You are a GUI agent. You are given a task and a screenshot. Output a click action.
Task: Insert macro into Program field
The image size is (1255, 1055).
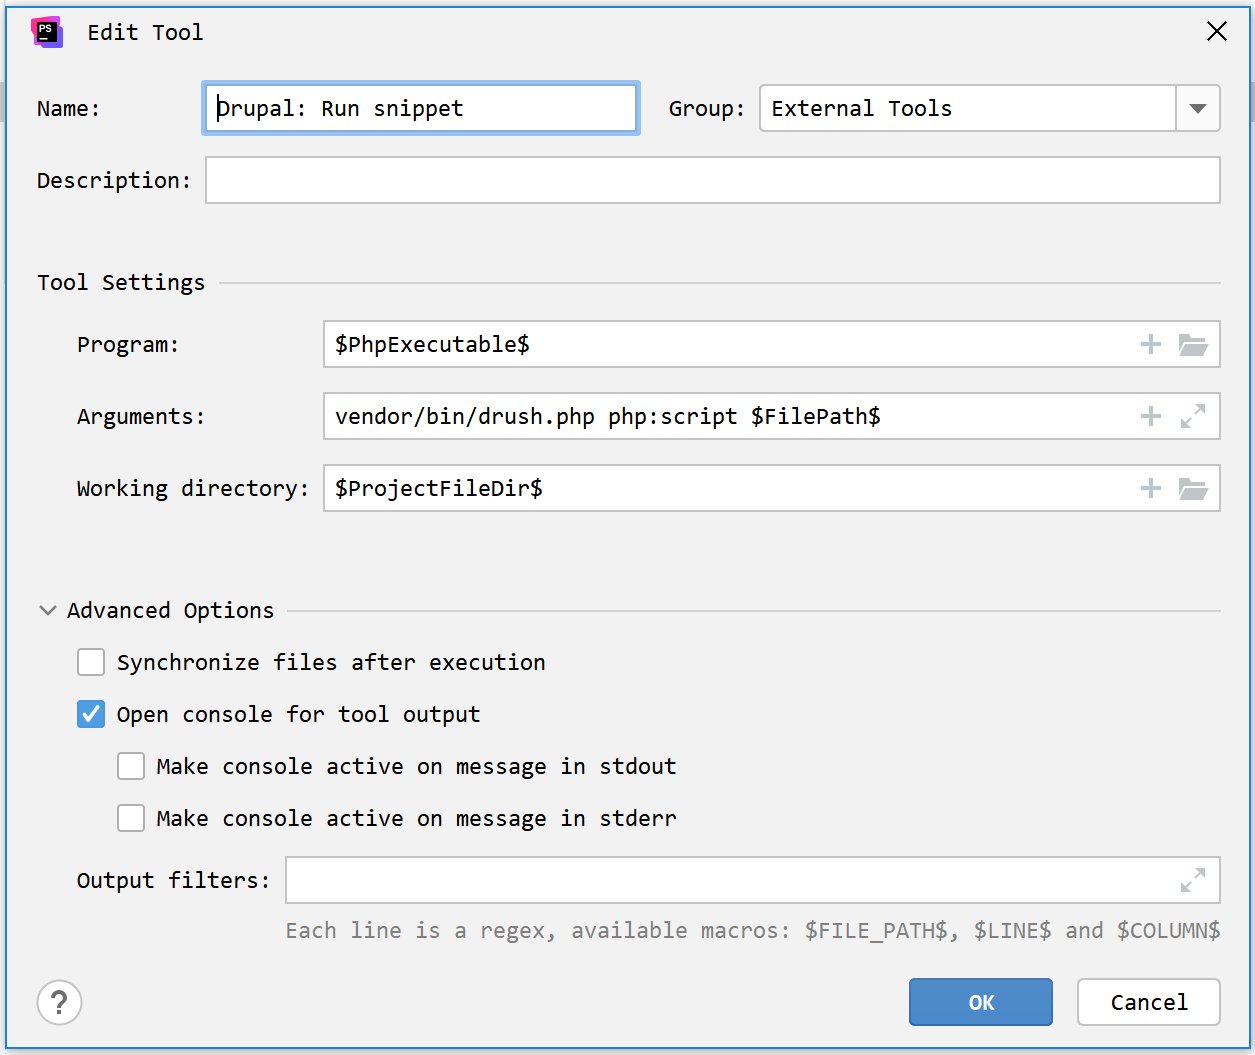pos(1151,344)
